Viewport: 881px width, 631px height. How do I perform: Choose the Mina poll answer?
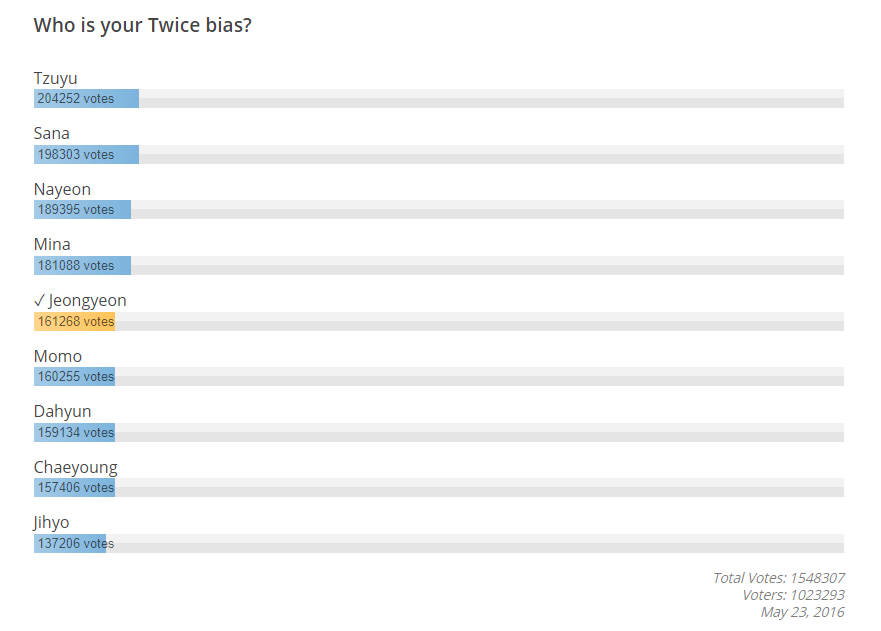52,245
